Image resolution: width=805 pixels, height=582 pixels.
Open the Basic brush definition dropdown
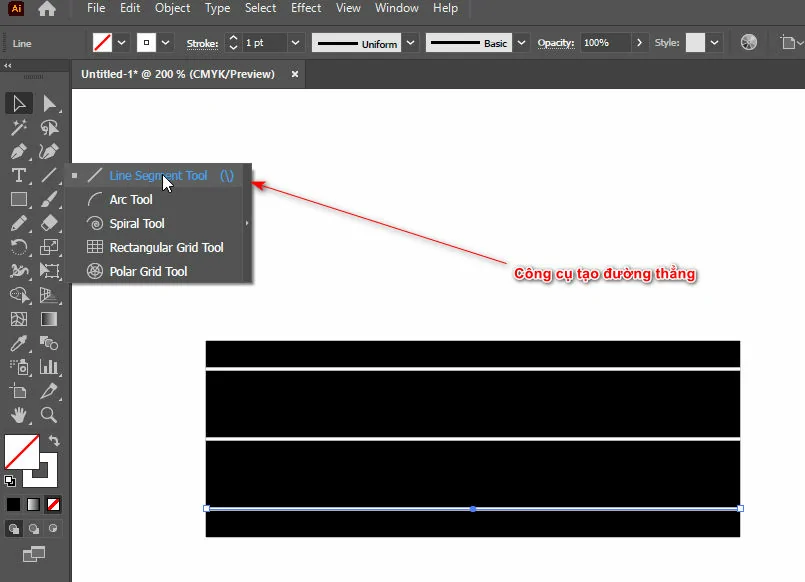pyautogui.click(x=522, y=43)
